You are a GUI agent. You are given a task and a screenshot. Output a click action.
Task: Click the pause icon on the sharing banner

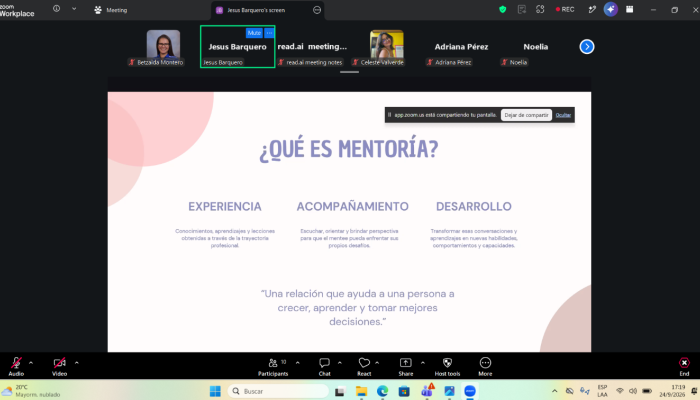pos(389,115)
